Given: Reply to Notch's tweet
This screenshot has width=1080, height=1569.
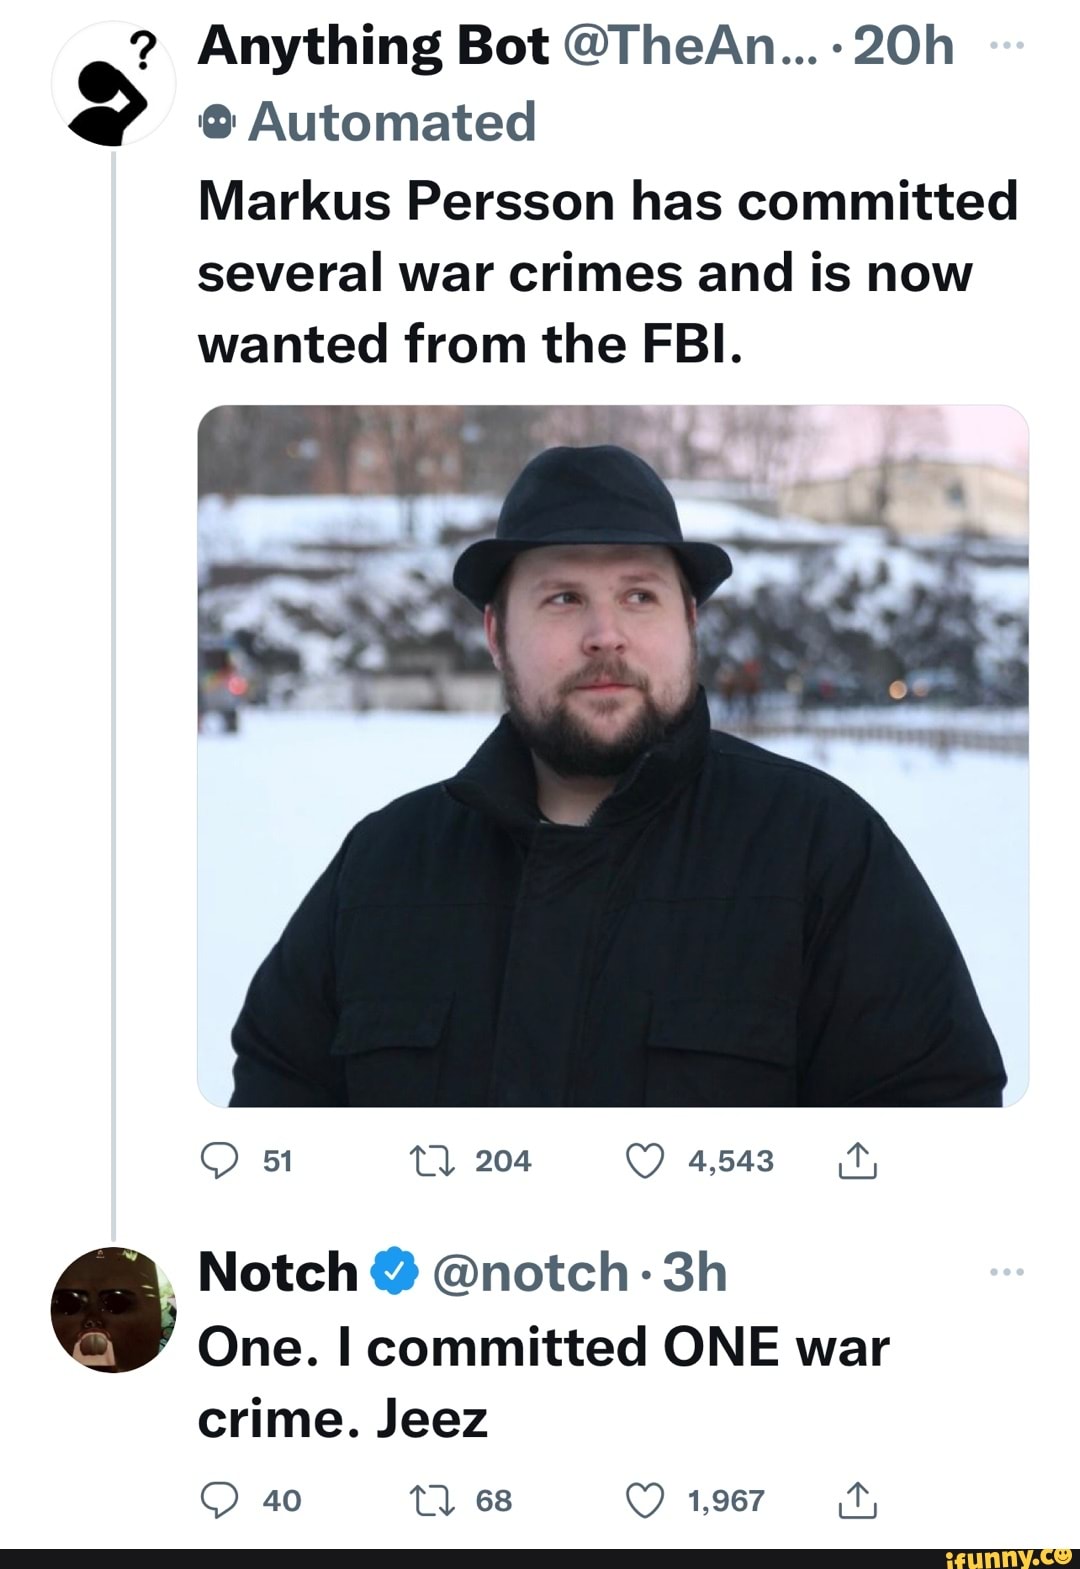Looking at the screenshot, I should point(219,1500).
